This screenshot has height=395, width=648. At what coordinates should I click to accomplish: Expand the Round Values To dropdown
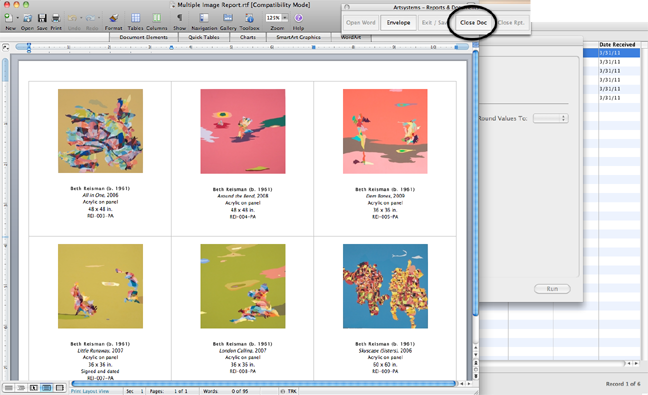tap(551, 118)
